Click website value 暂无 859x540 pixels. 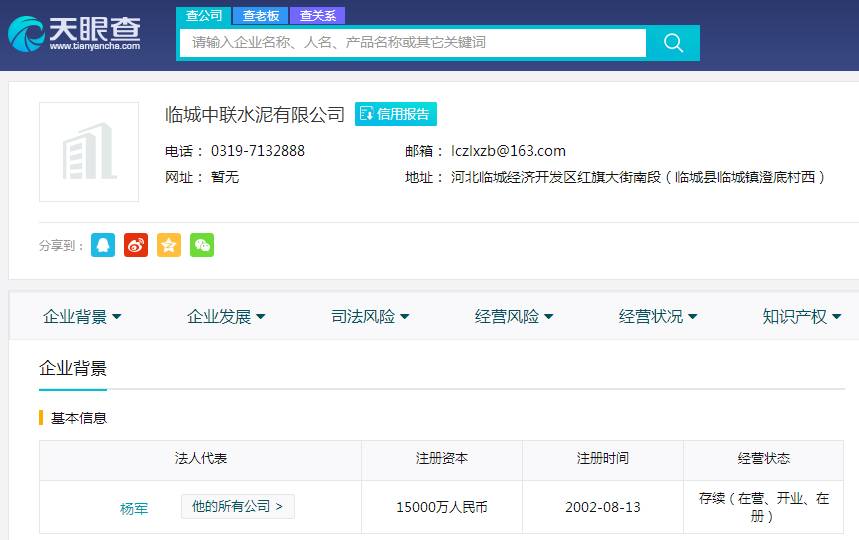click(225, 177)
